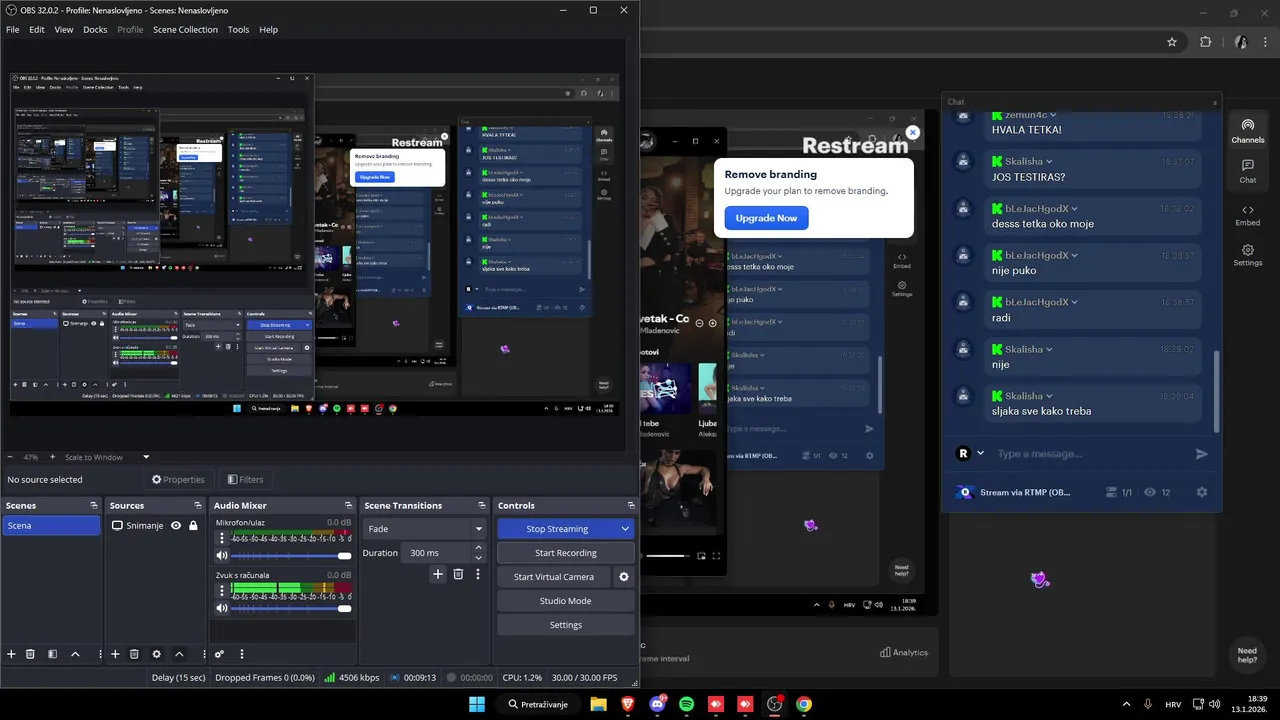The height and width of the screenshot is (720, 1280).
Task: Toggle Snimanje source lock
Action: [x=193, y=525]
